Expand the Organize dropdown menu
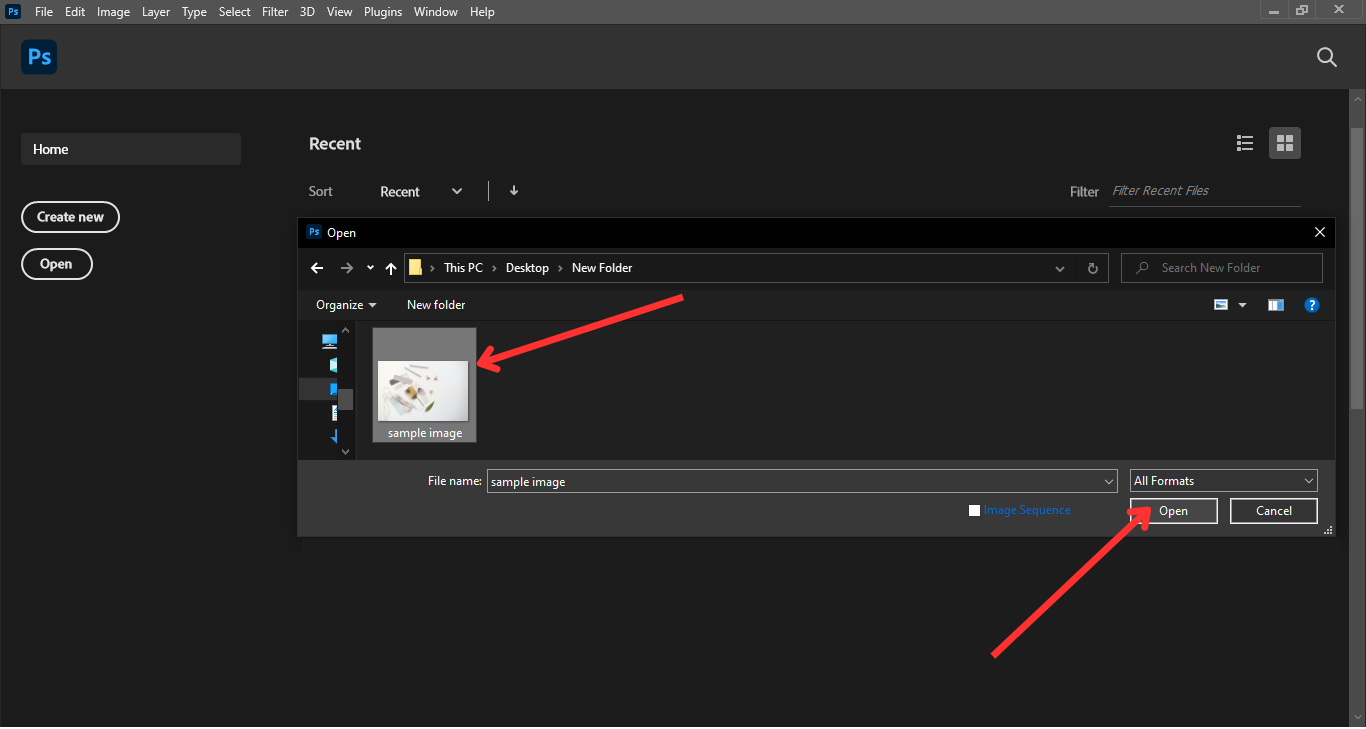 pyautogui.click(x=346, y=305)
